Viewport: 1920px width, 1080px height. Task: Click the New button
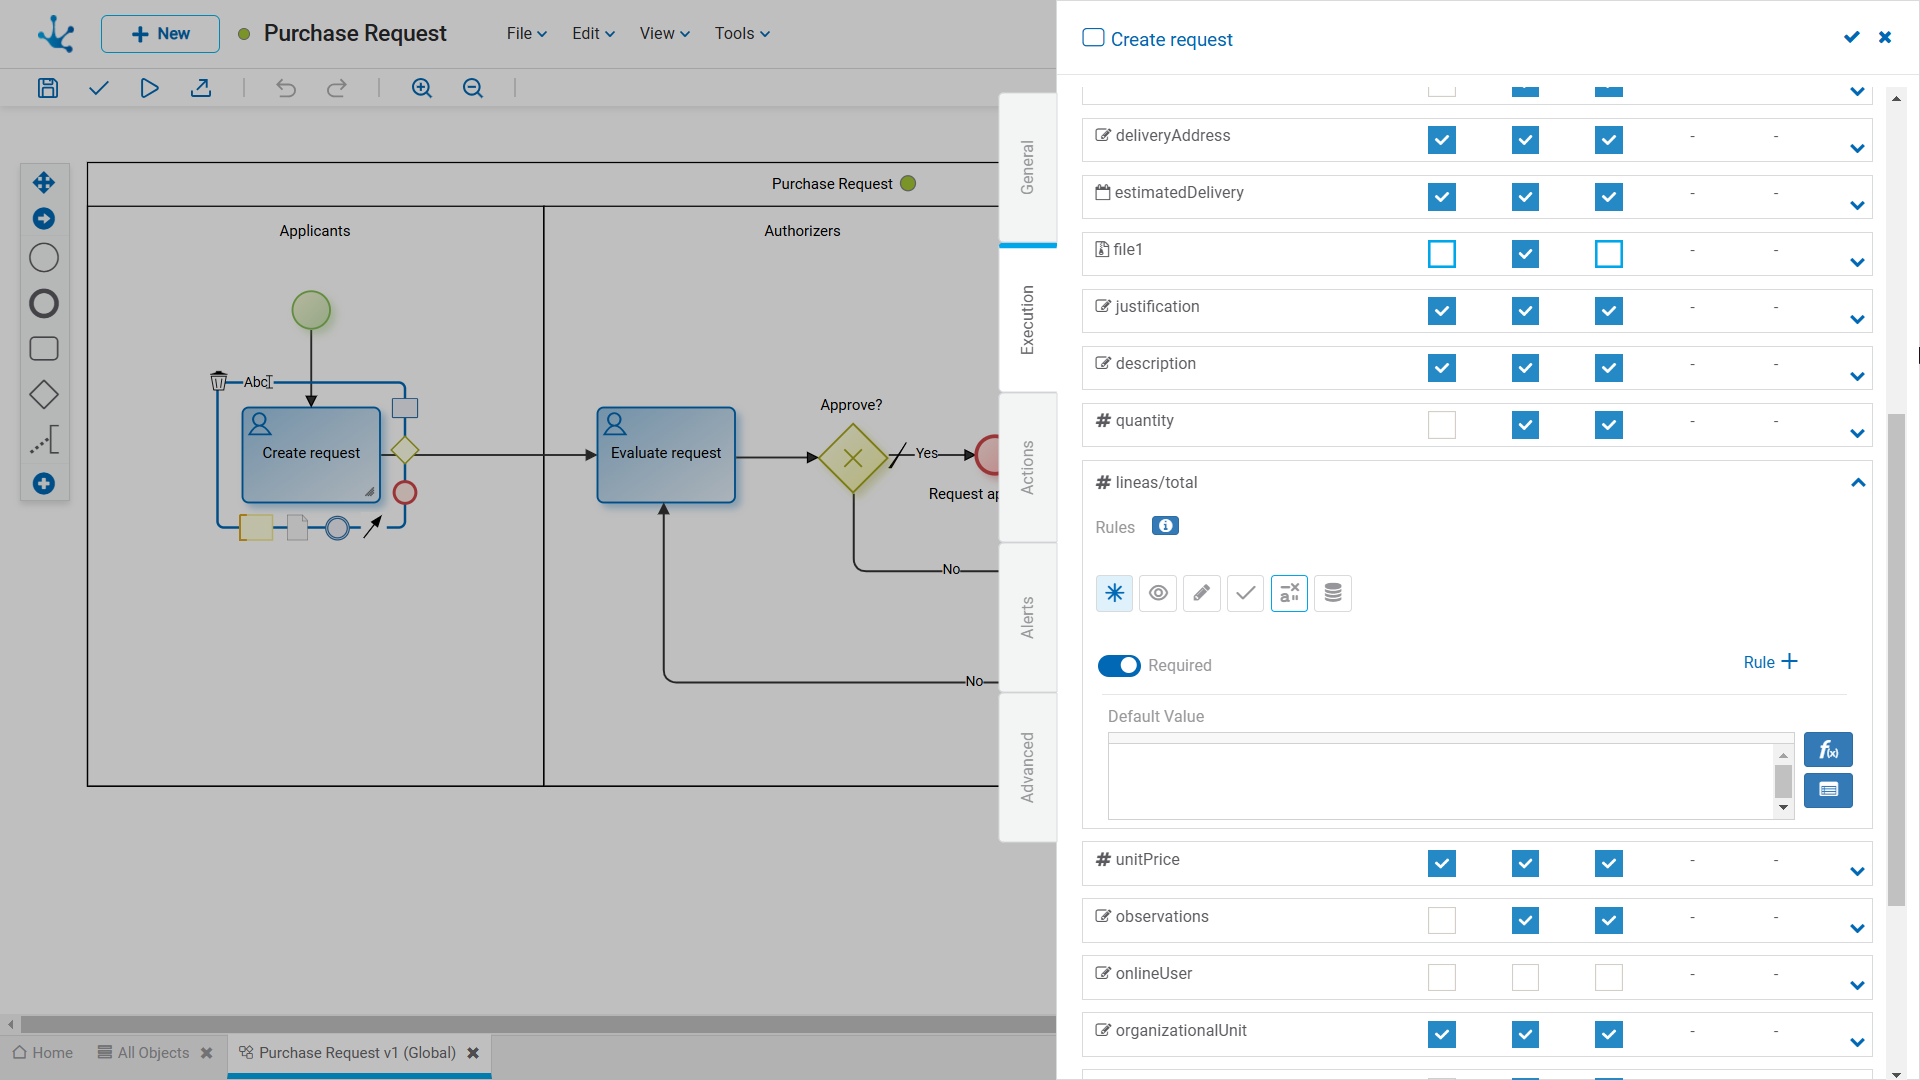point(160,34)
